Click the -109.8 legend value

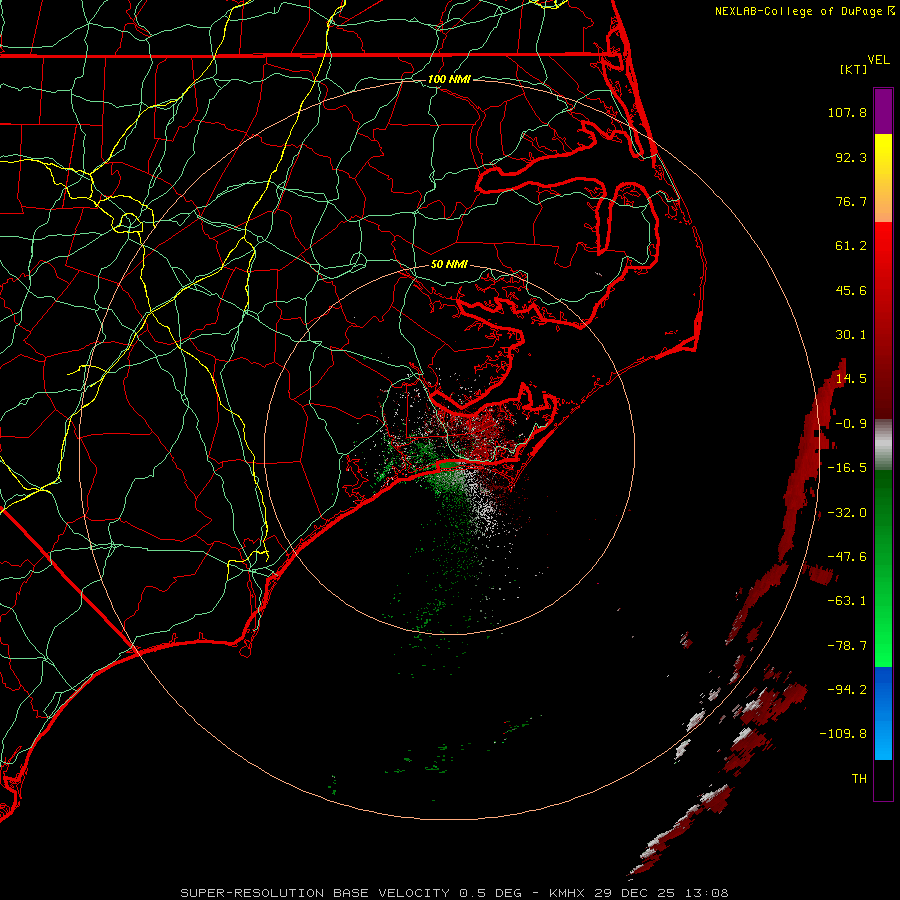843,734
